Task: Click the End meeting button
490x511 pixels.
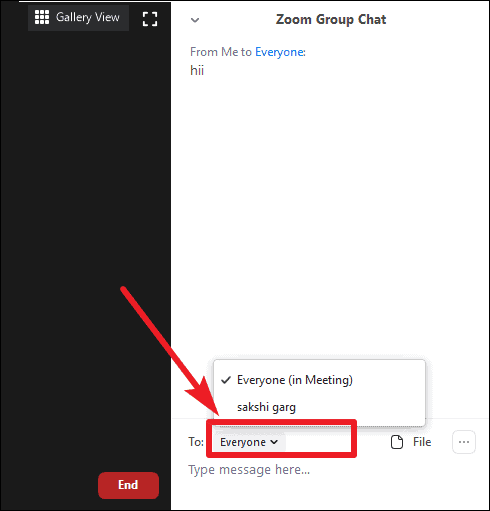Action: point(128,485)
